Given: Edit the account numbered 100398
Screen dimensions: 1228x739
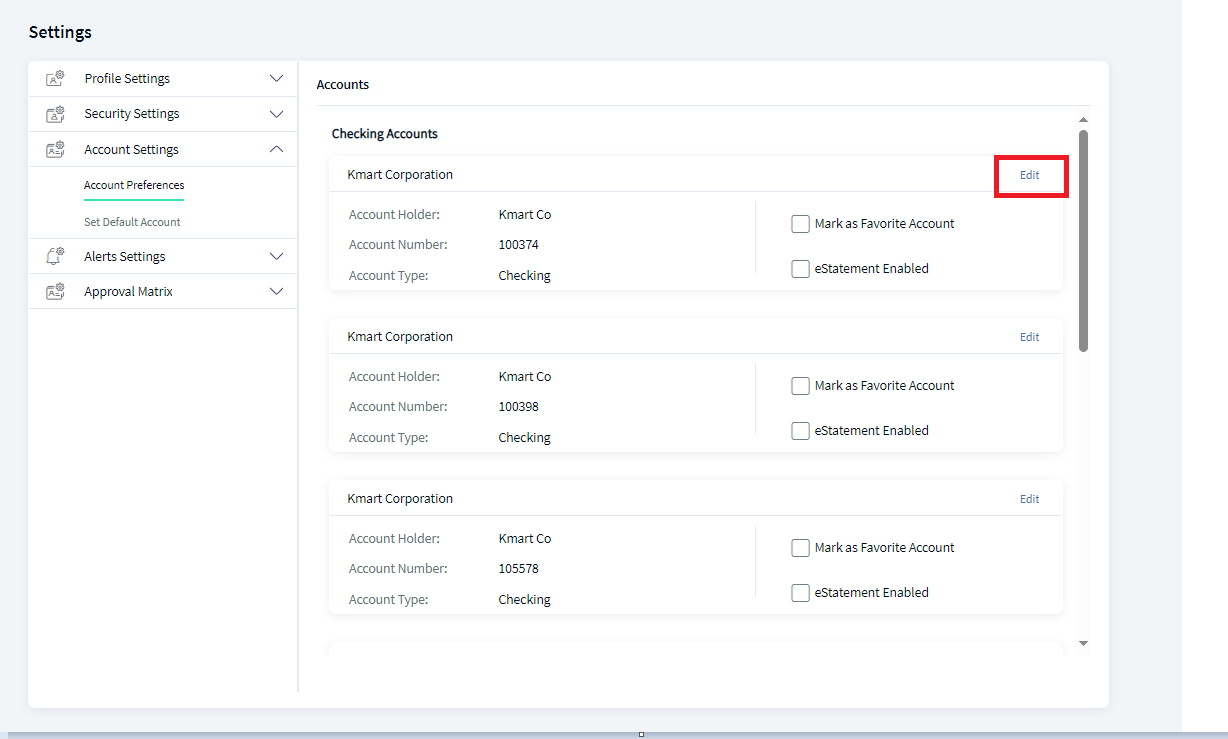Looking at the screenshot, I should point(1030,337).
